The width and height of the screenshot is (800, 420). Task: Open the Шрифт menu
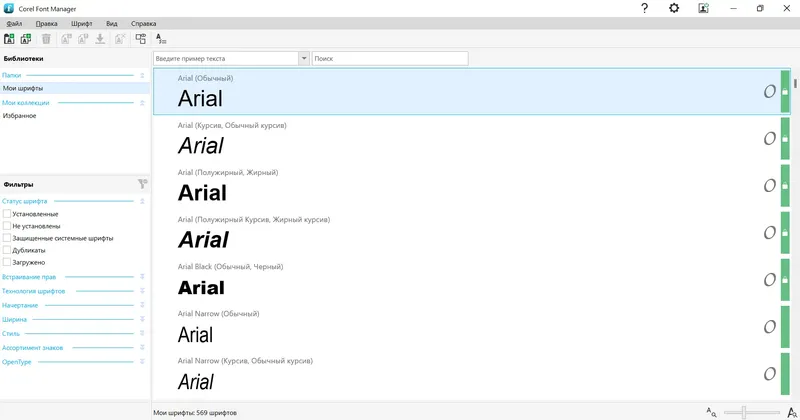pos(82,23)
